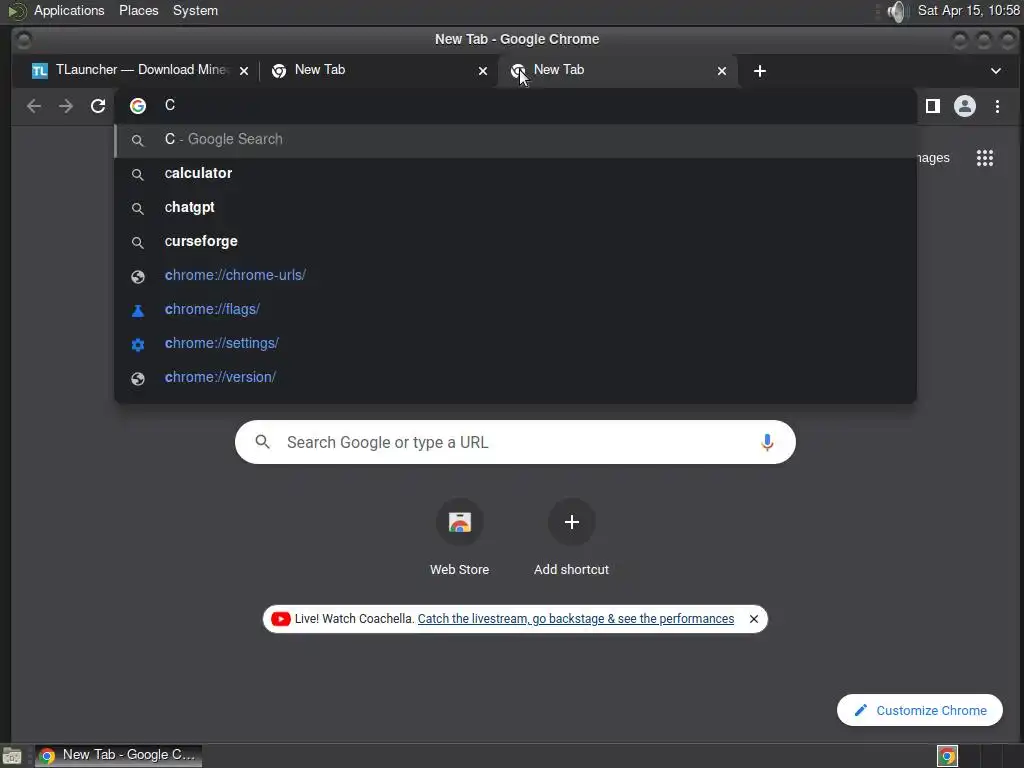Click the volume speaker icon in top panel
The width and height of the screenshot is (1024, 768).
pyautogui.click(x=898, y=11)
